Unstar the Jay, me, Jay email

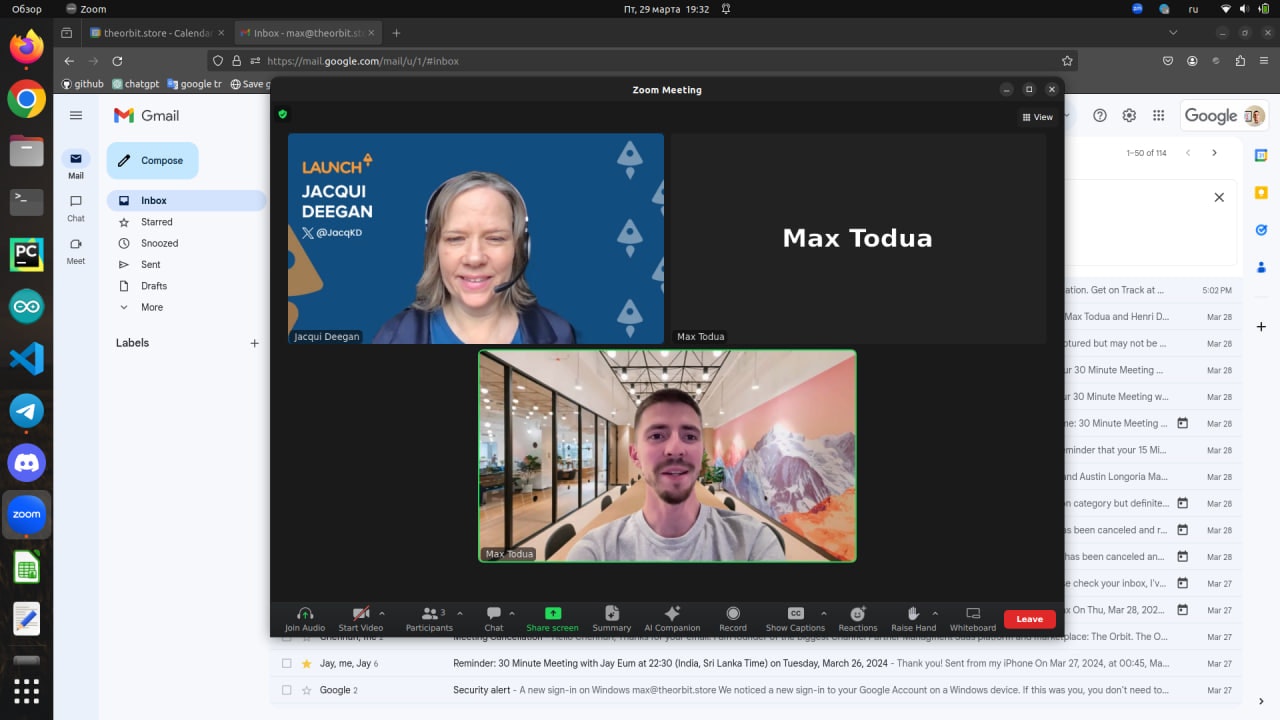(307, 663)
